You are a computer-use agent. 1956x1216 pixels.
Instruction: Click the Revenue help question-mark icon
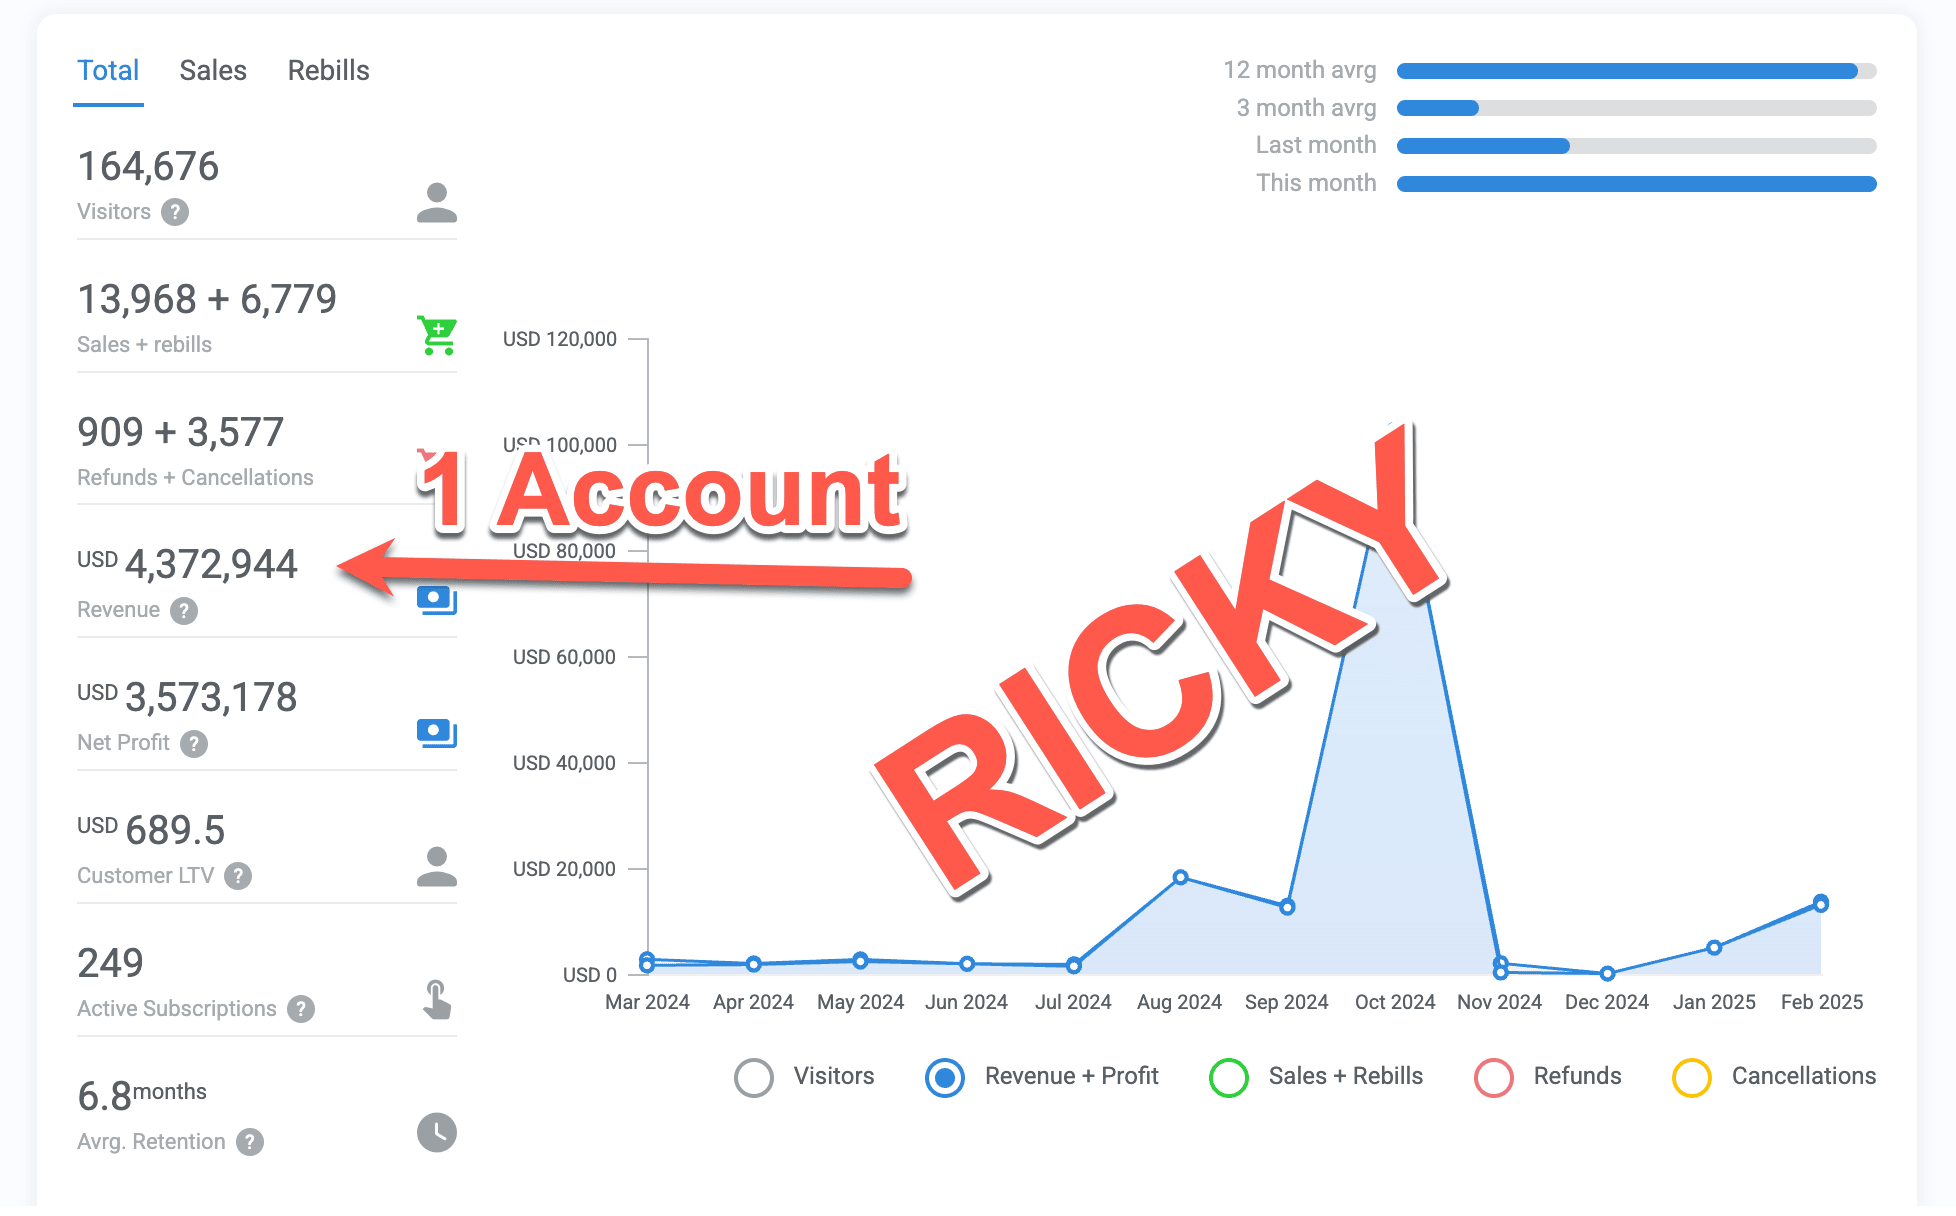[184, 610]
